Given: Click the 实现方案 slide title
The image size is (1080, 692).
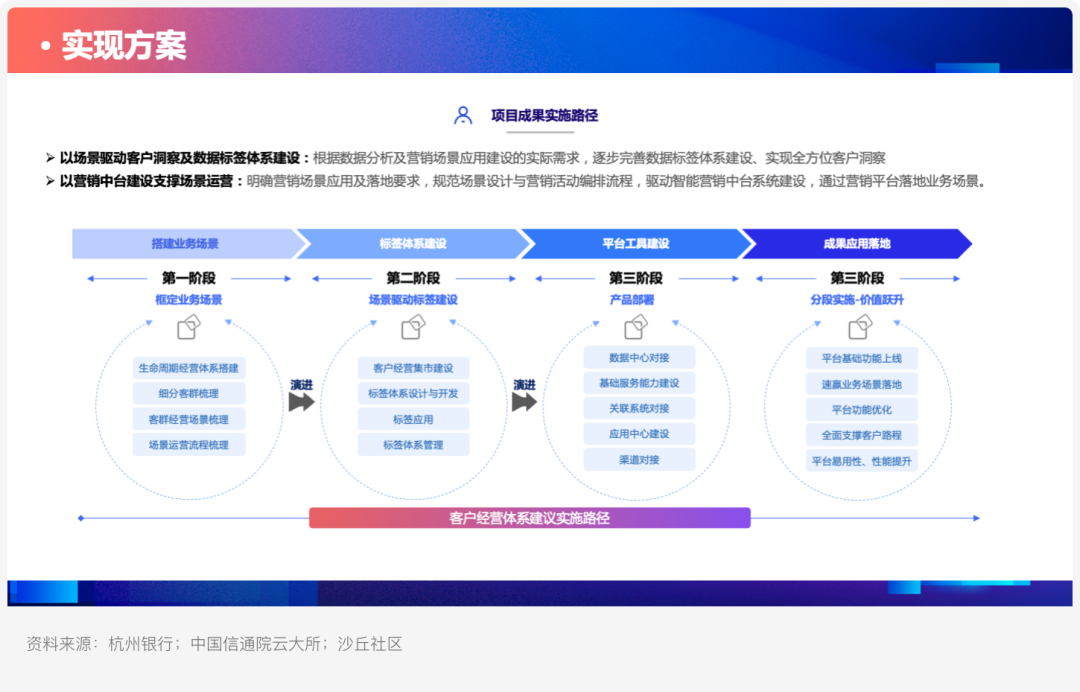Looking at the screenshot, I should pyautogui.click(x=124, y=45).
